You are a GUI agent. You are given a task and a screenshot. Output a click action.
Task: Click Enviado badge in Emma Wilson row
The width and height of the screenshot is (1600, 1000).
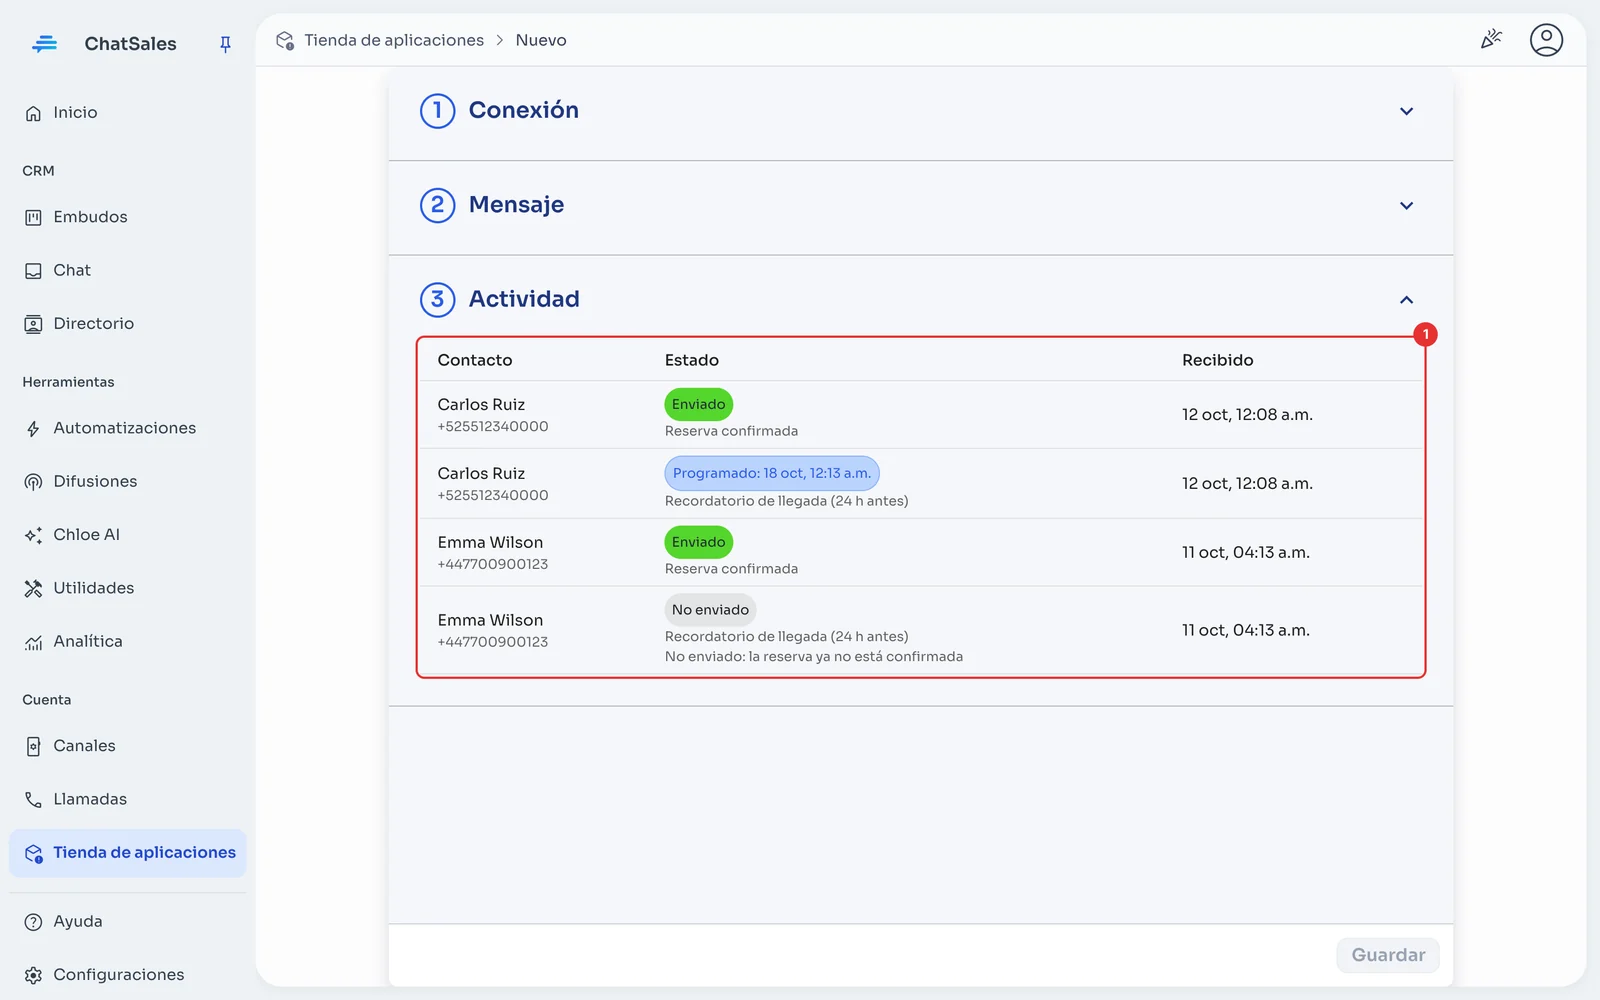698,542
